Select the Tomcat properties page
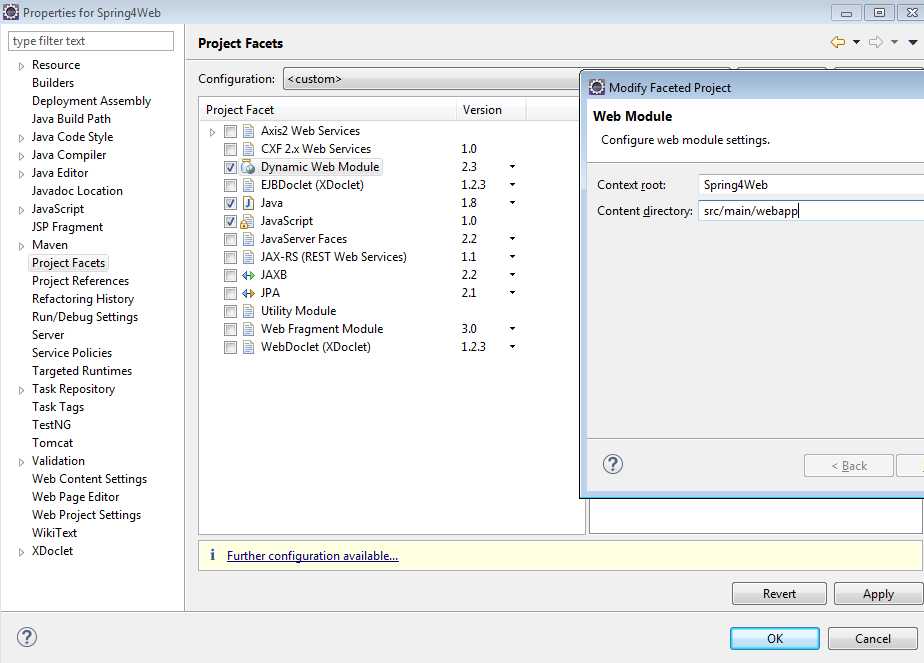Image resolution: width=924 pixels, height=663 pixels. coord(52,443)
